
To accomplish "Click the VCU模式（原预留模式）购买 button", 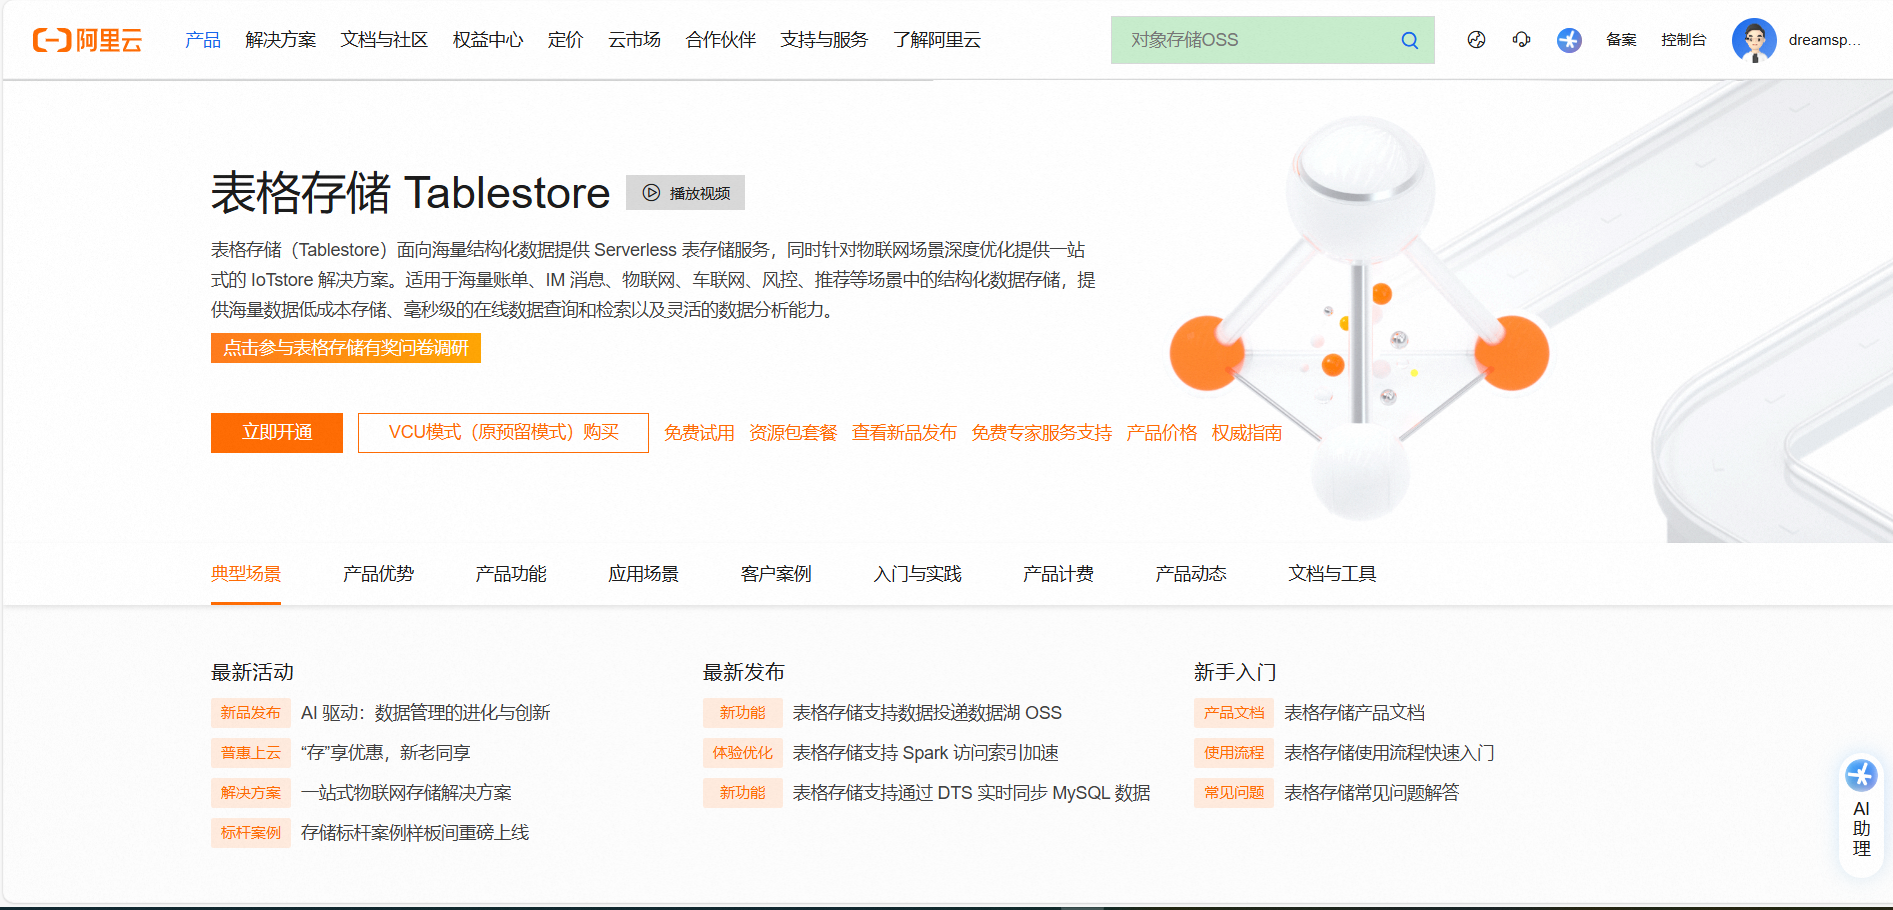I will click(503, 432).
